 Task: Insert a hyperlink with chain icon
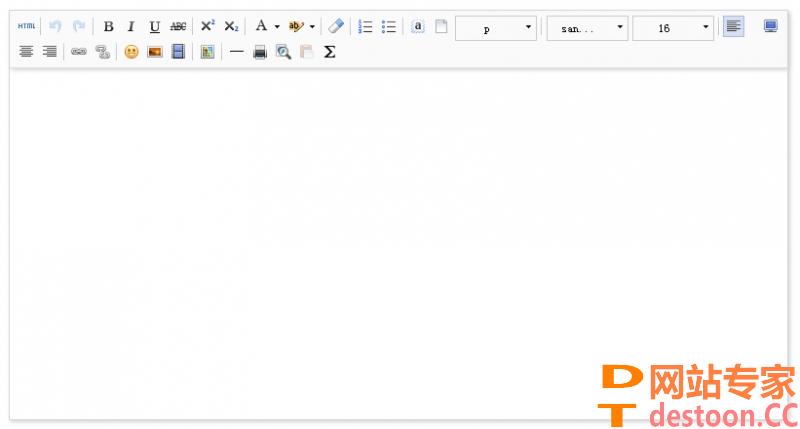click(79, 51)
